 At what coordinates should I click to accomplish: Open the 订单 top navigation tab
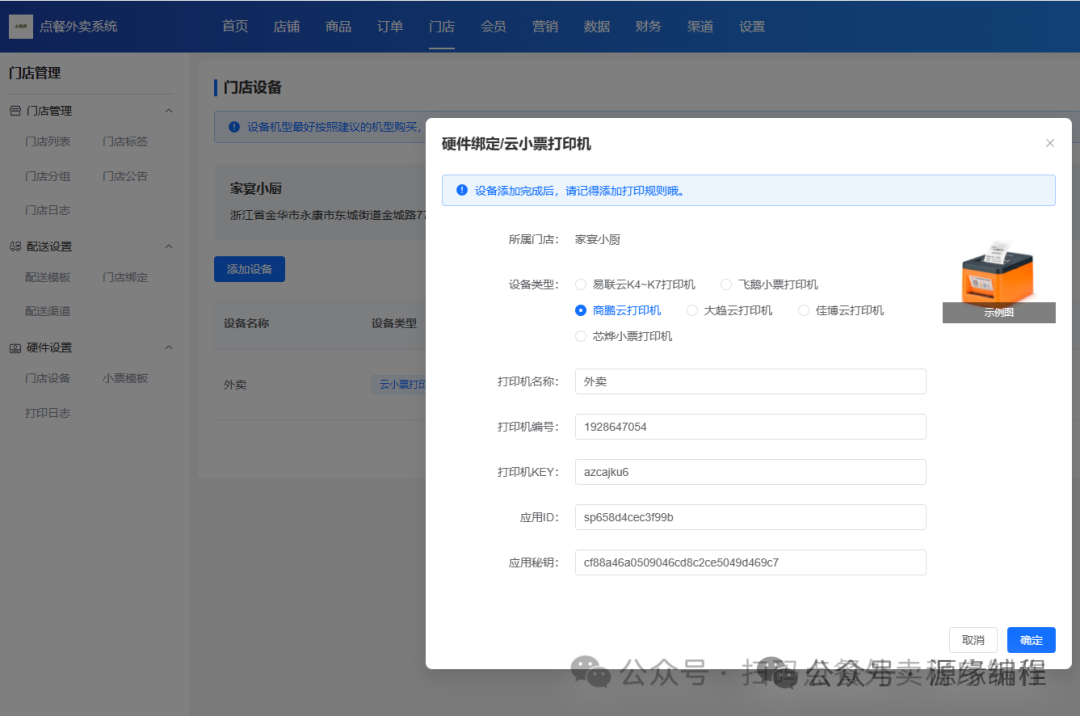390,26
